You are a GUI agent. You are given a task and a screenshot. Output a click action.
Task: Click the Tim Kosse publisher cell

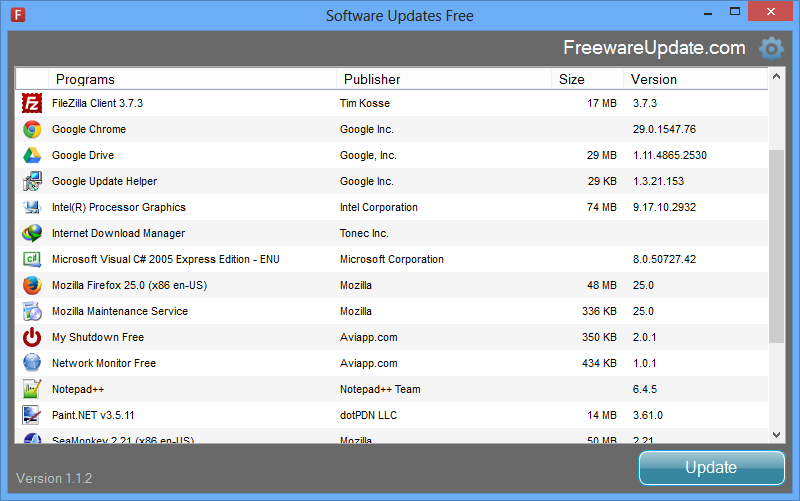(365, 103)
